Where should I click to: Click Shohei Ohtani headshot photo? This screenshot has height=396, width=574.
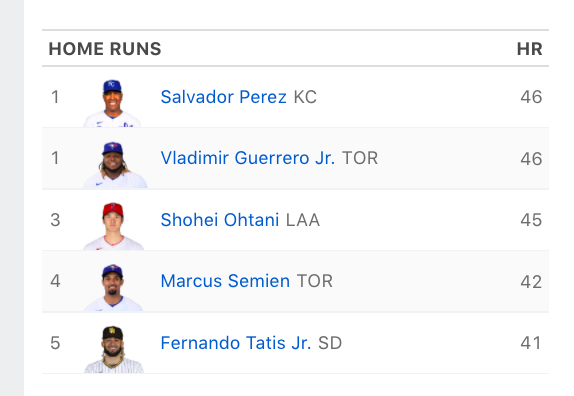coord(113,226)
